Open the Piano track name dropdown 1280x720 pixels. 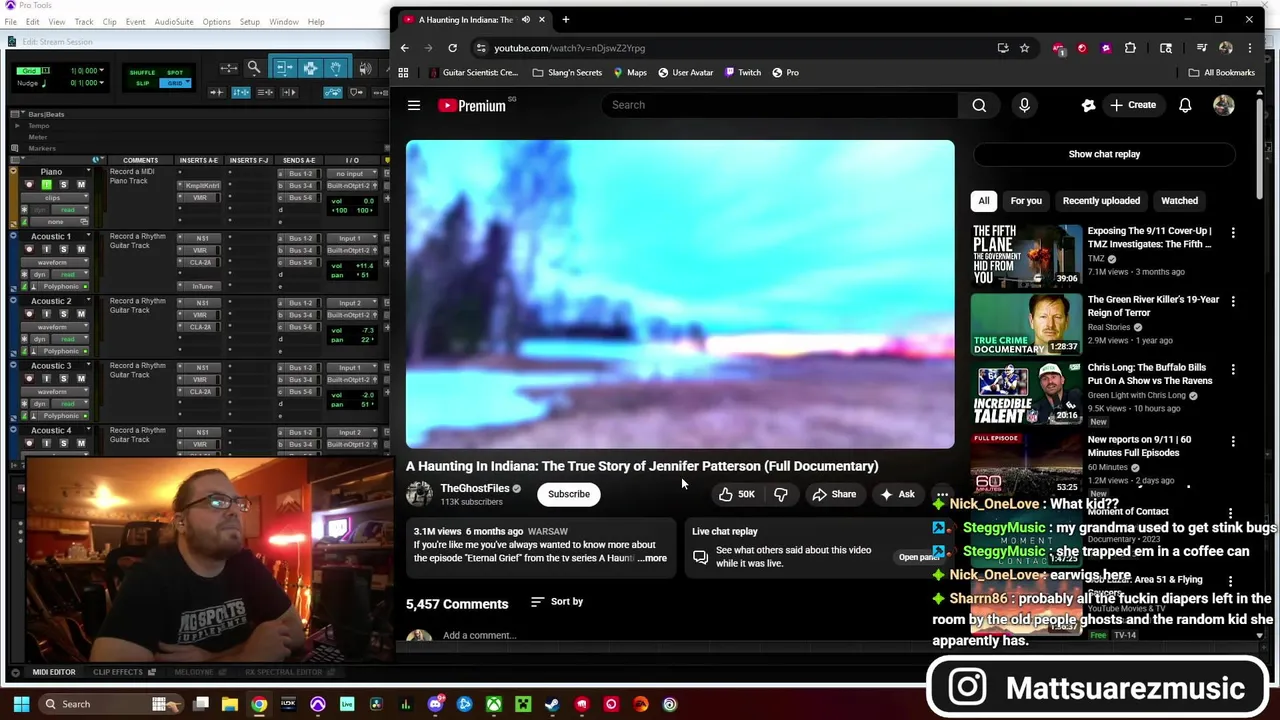[x=88, y=171]
